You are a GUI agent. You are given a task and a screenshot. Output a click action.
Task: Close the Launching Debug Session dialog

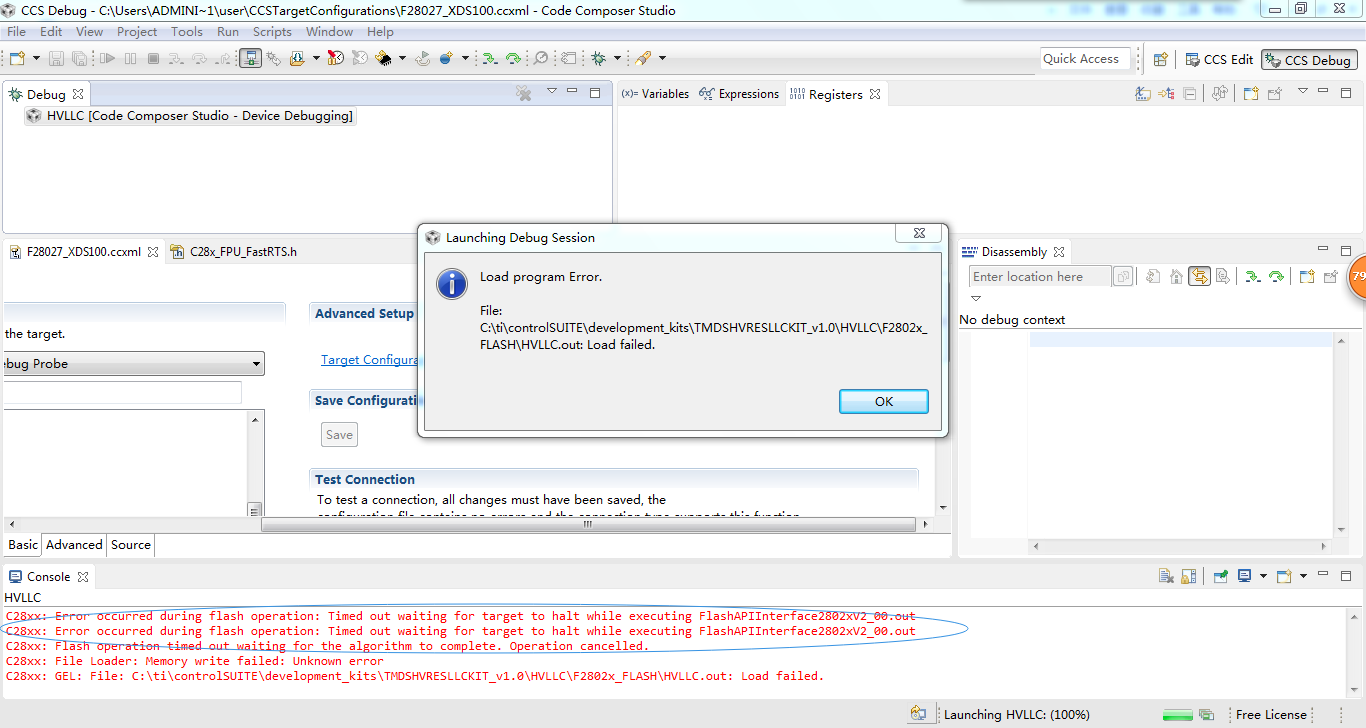918,234
